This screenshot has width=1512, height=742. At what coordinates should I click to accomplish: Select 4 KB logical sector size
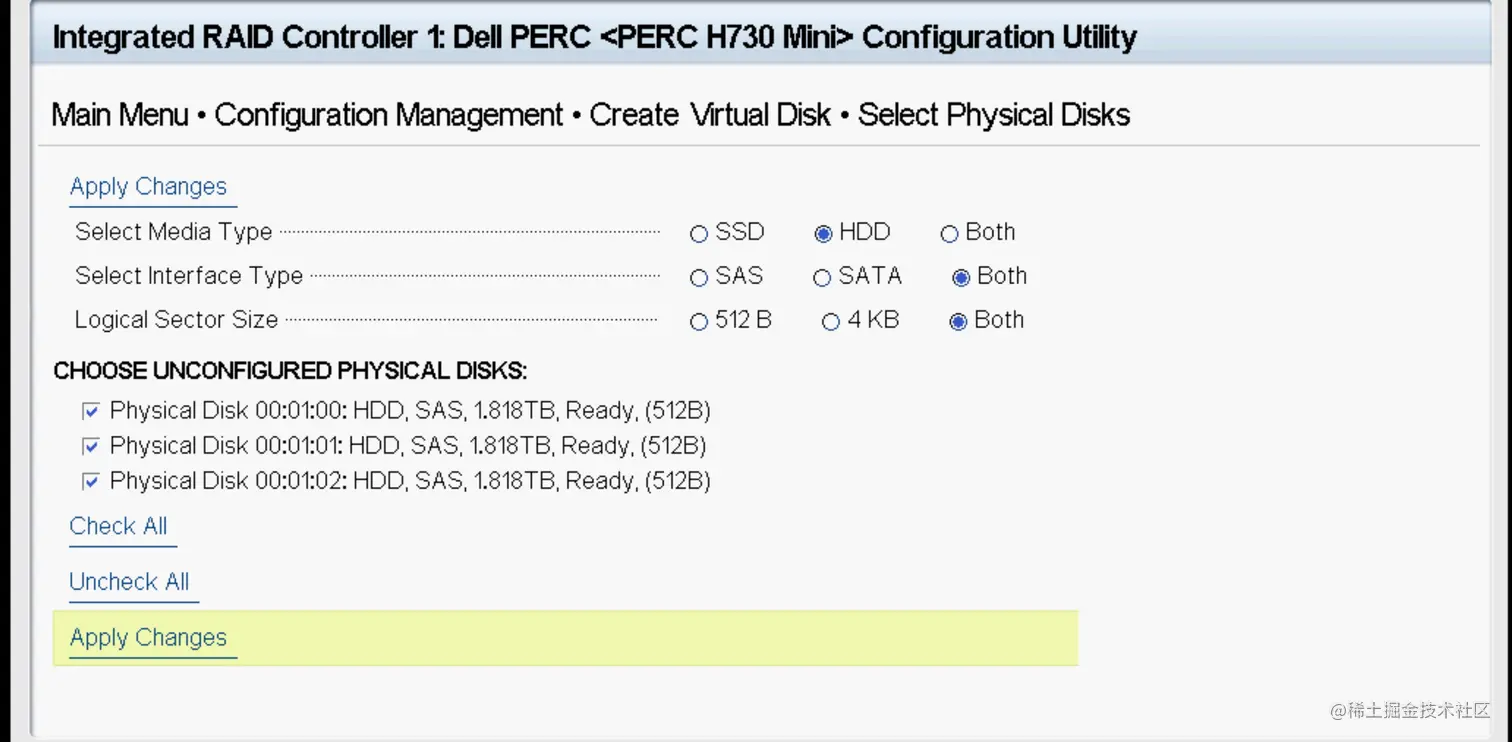point(830,322)
